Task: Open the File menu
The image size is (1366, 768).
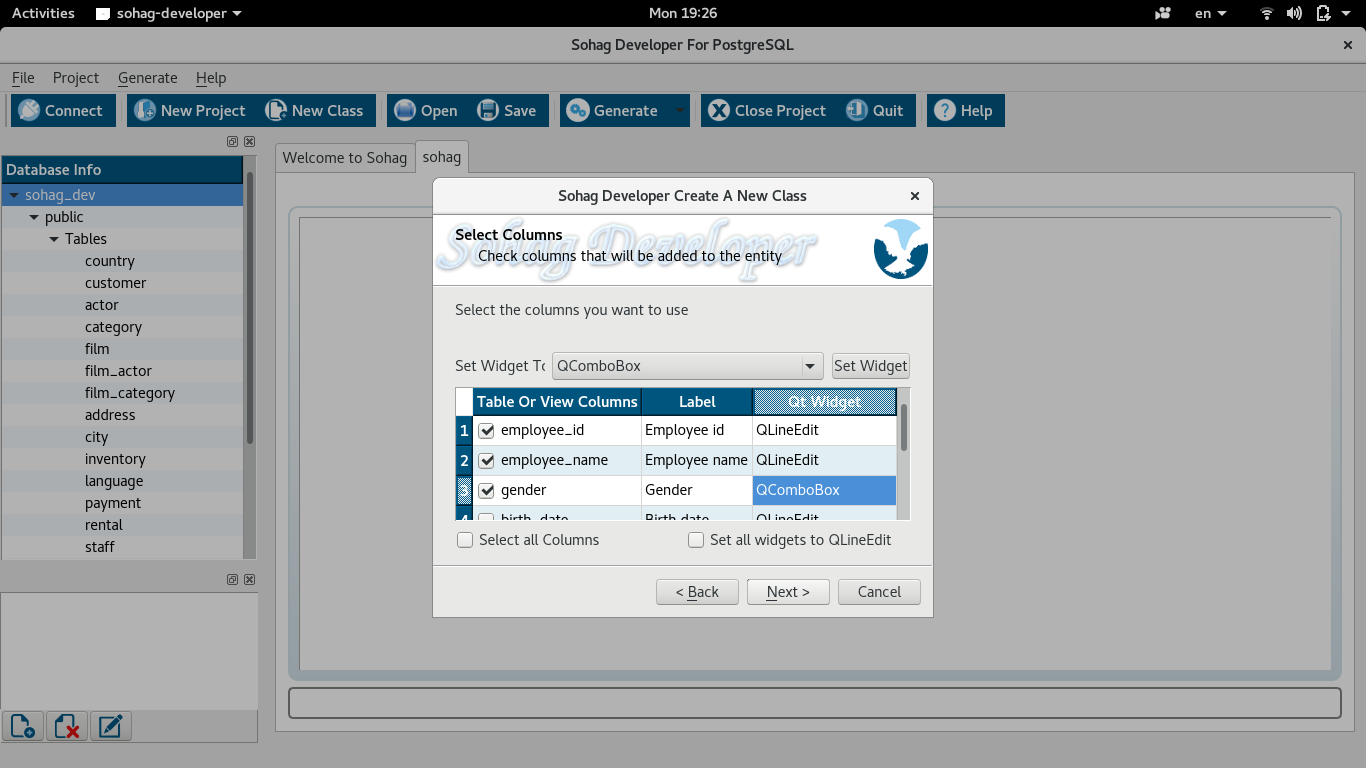Action: click(23, 78)
